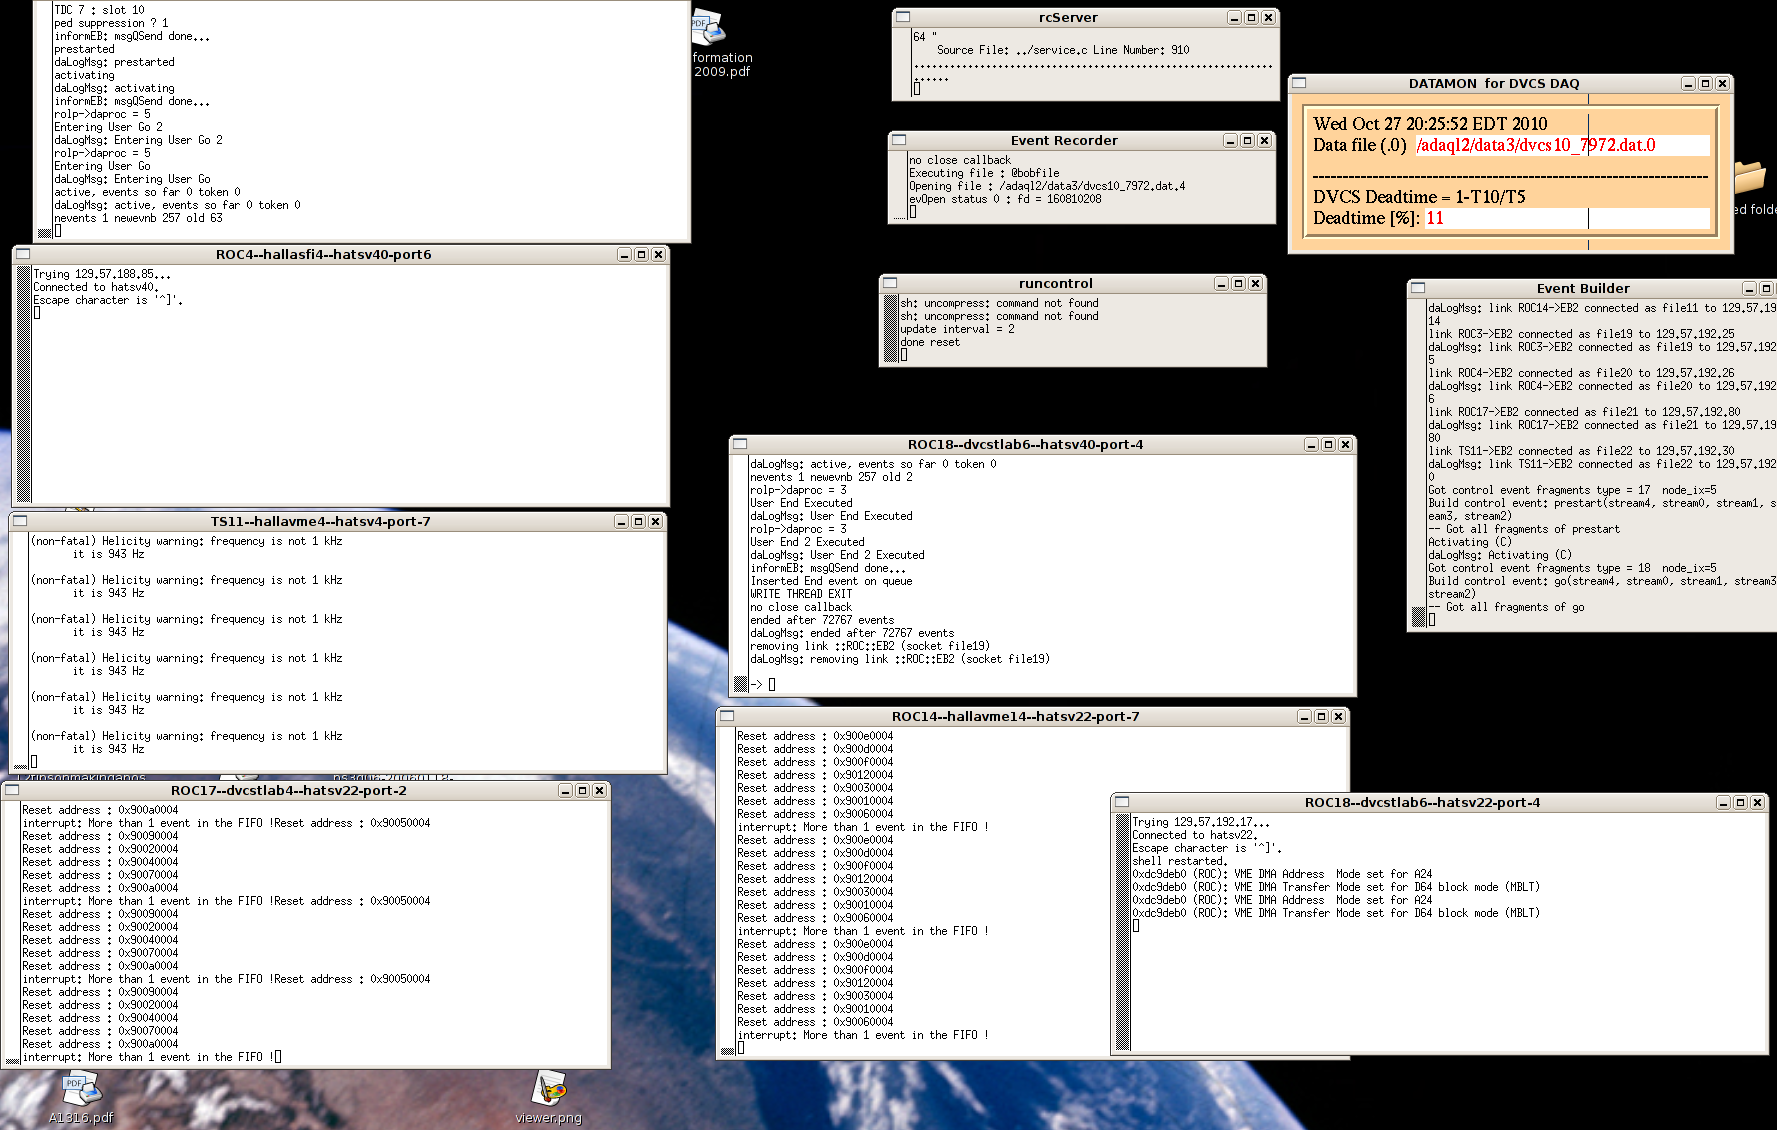Click 'Connected to hatsv40.' in ROC4 terminal

[96, 287]
